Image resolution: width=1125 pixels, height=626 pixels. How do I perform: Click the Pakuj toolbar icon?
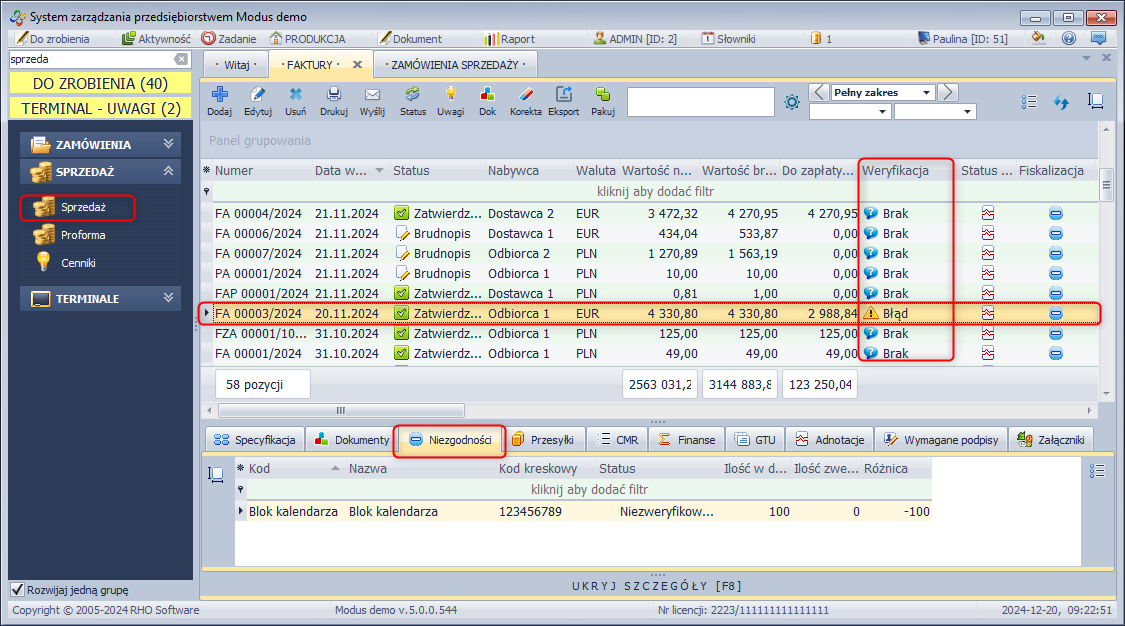coord(602,95)
